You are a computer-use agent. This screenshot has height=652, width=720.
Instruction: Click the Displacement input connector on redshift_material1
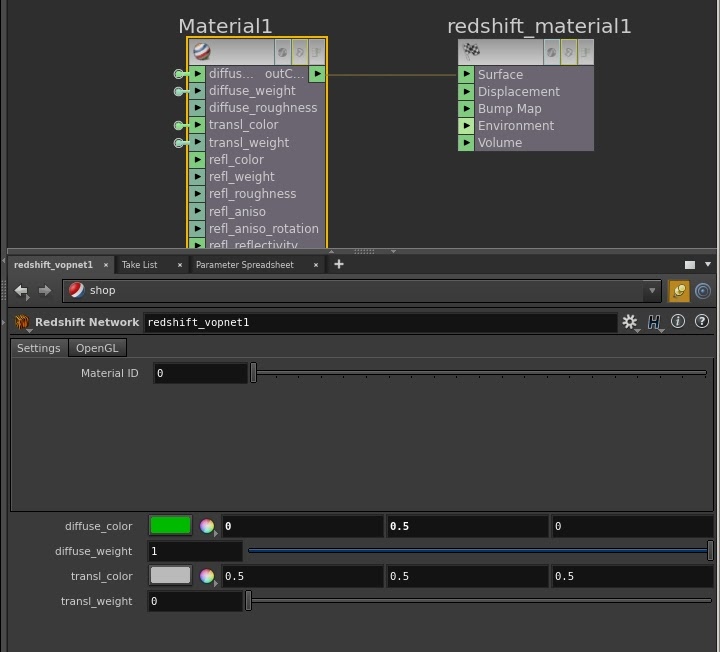pos(466,91)
